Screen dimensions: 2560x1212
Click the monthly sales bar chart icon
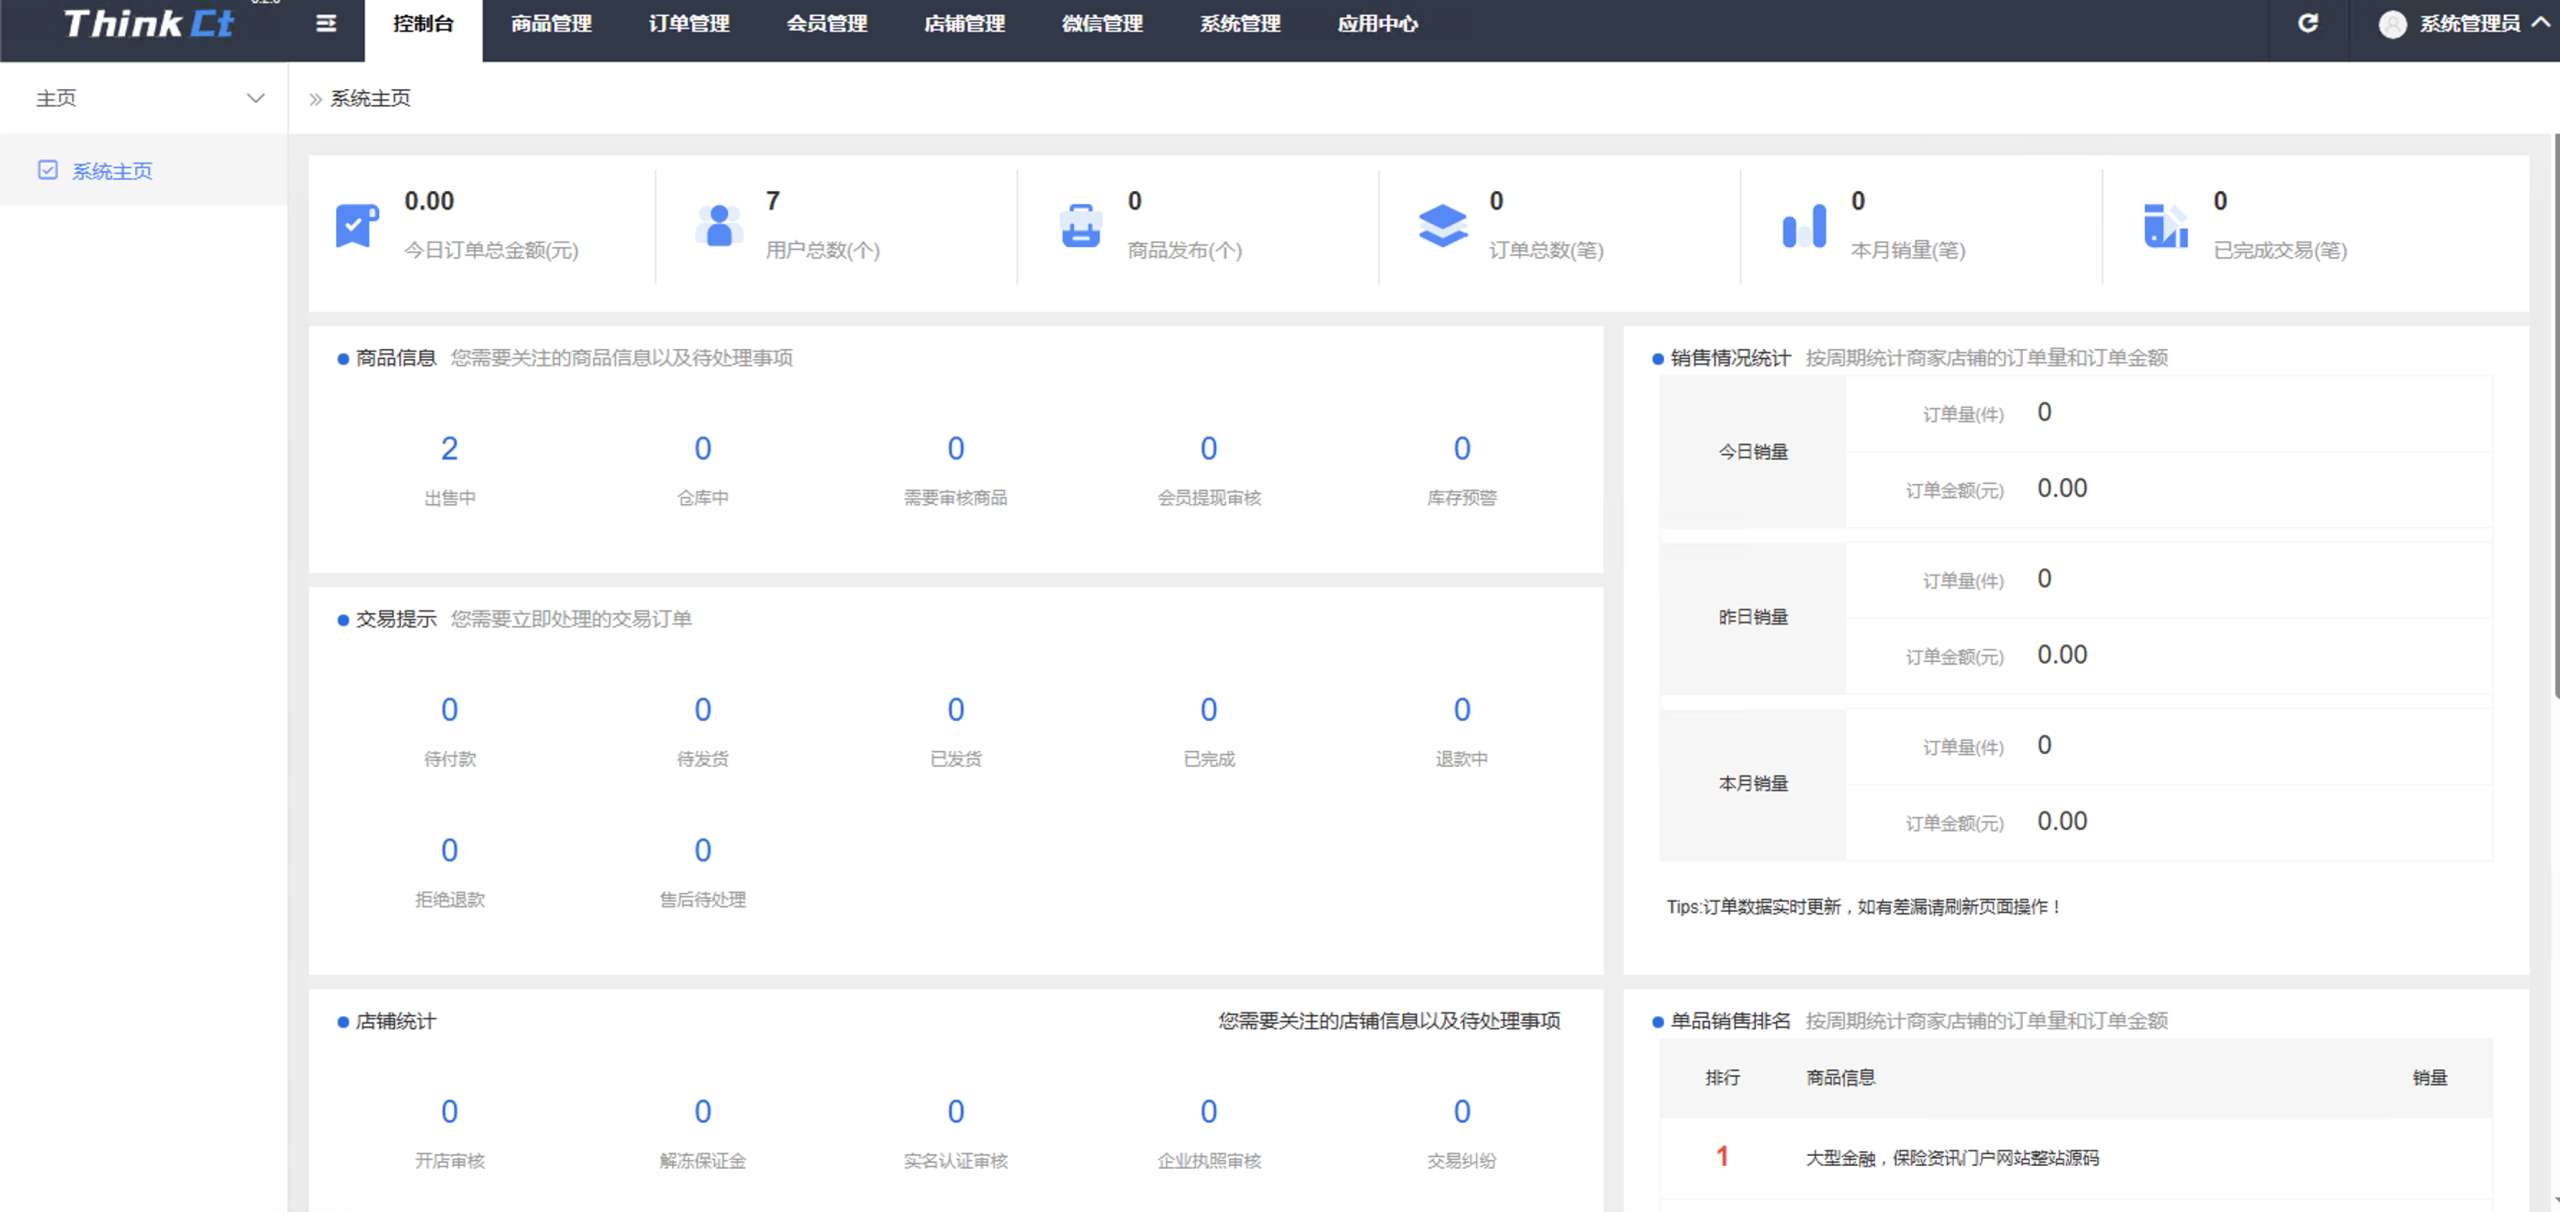tap(1804, 225)
